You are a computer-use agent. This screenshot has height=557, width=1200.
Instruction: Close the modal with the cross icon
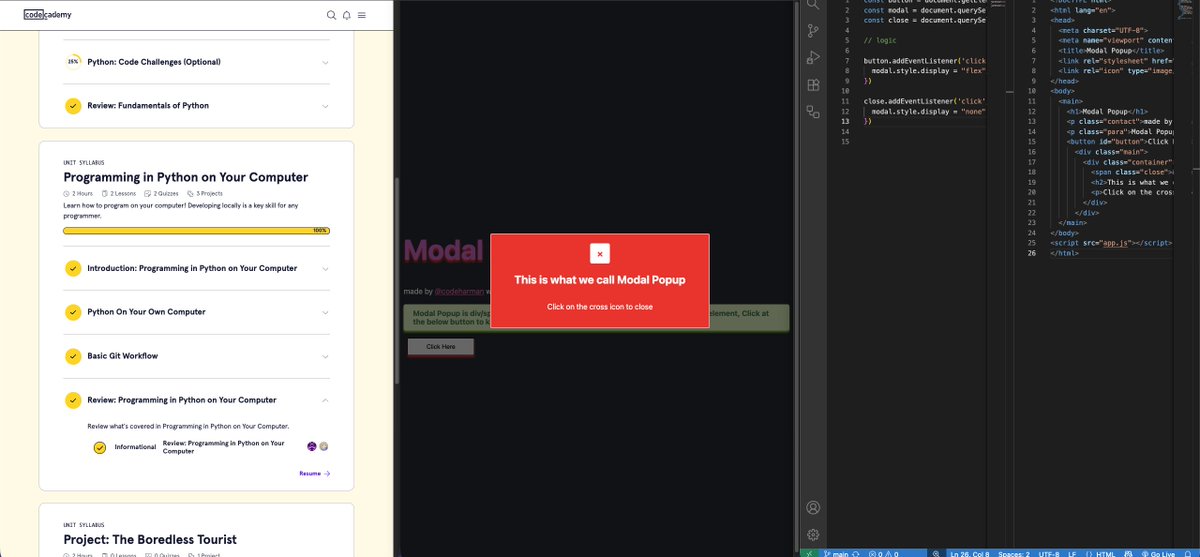(x=599, y=254)
